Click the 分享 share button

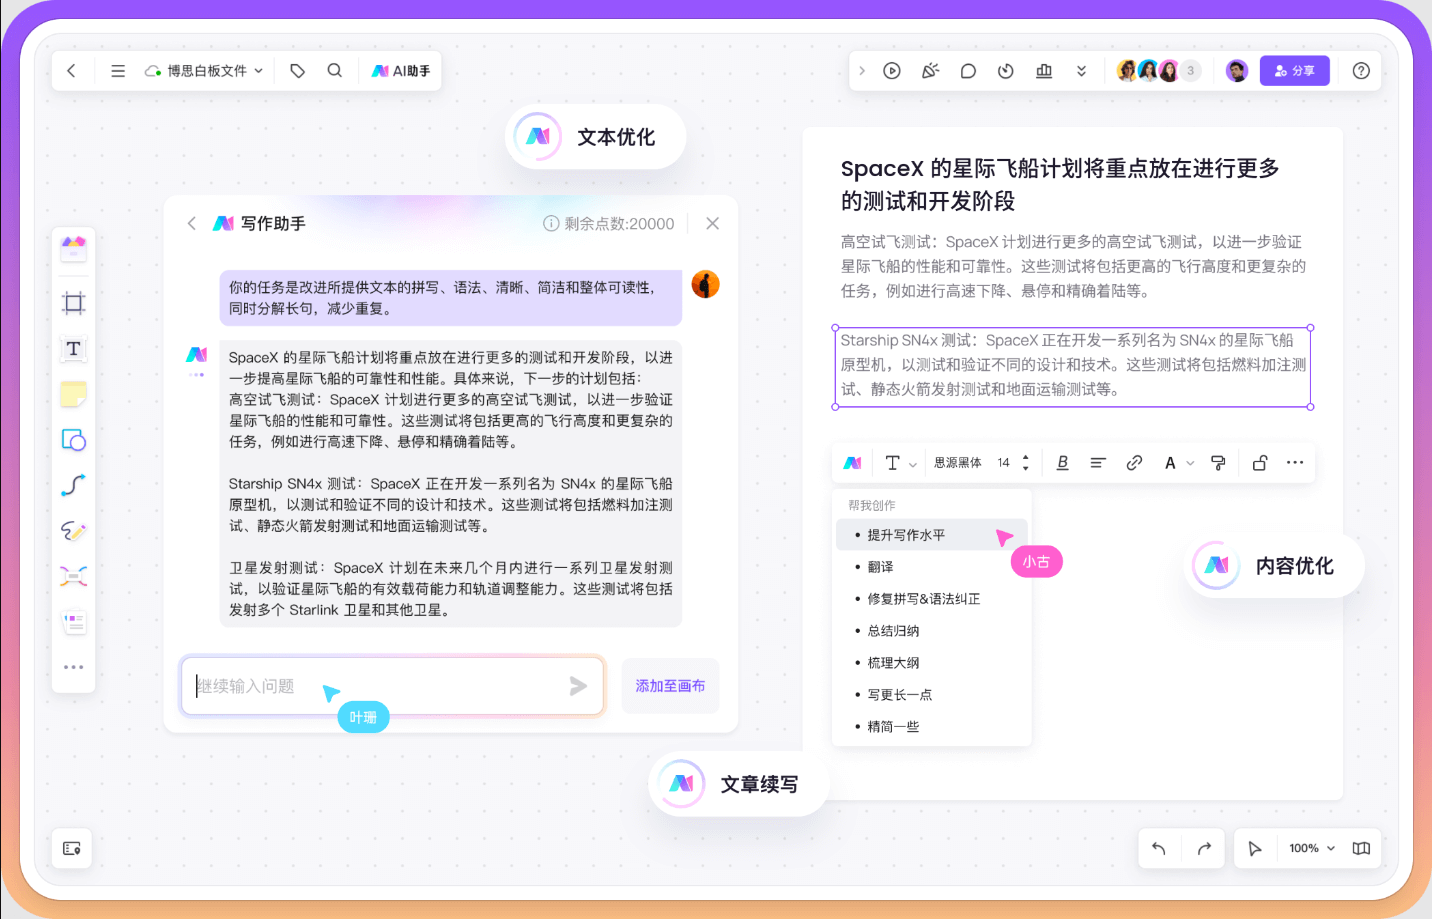1295,71
